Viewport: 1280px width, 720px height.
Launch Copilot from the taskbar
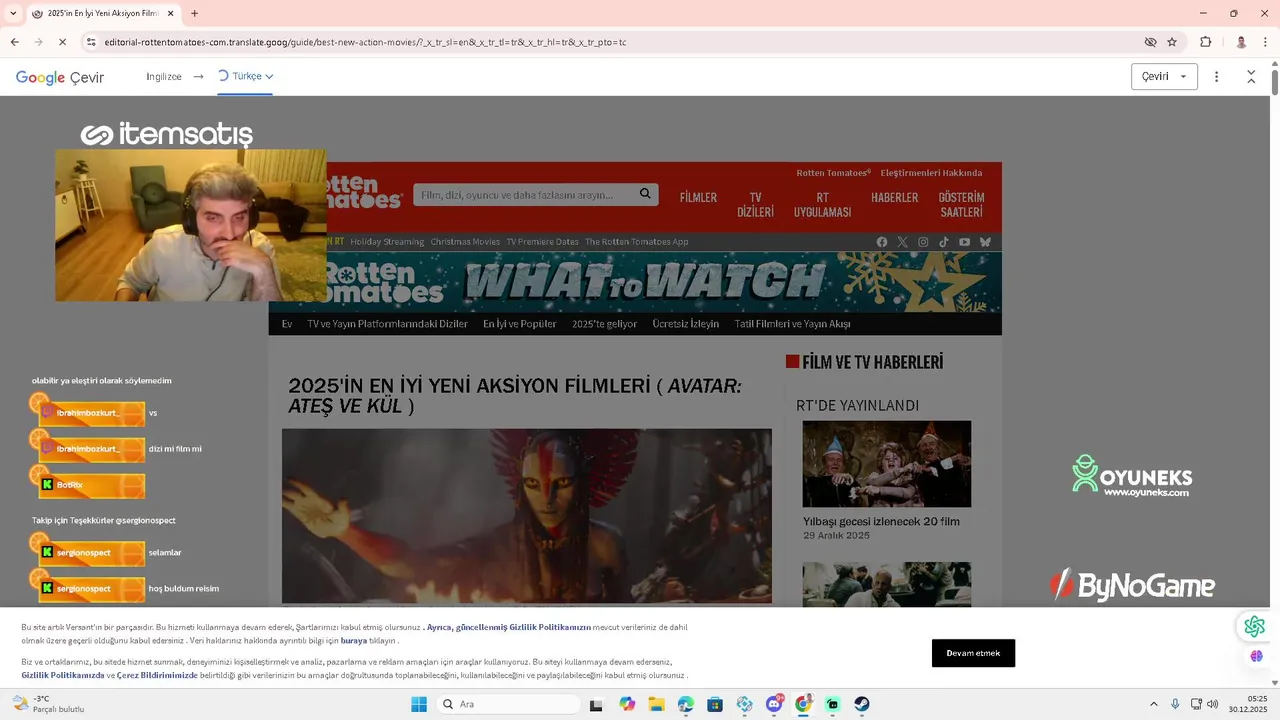click(627, 704)
